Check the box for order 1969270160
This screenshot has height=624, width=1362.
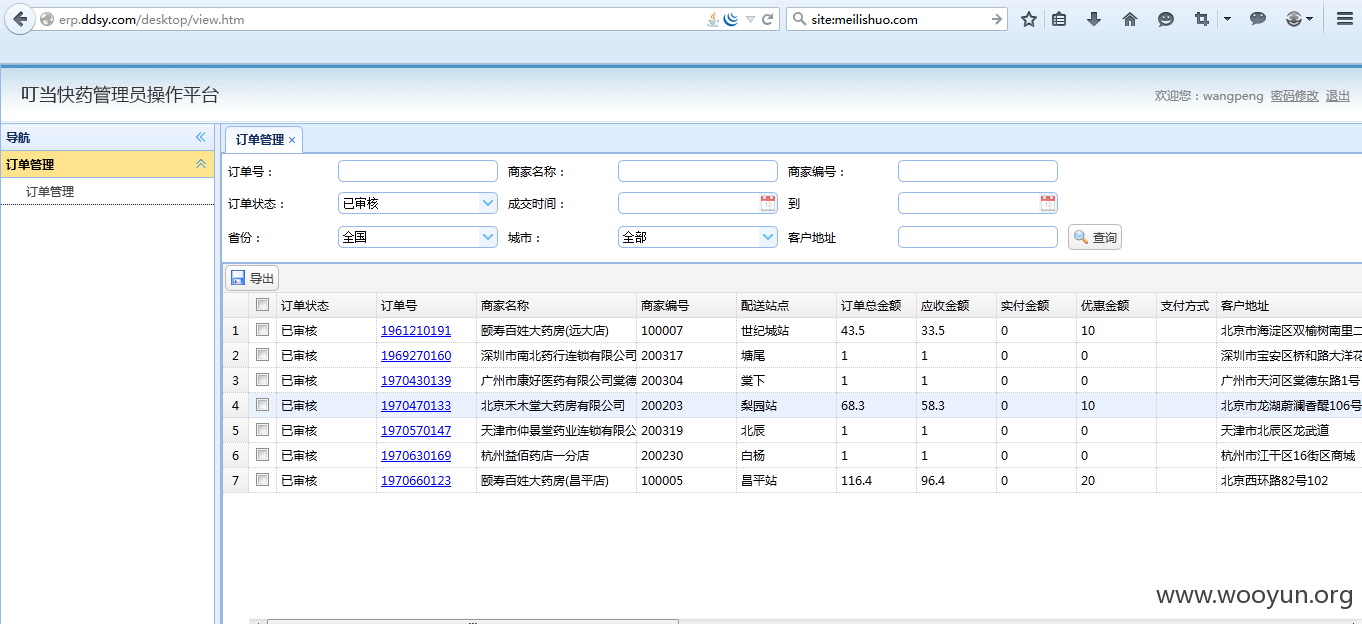tap(262, 355)
